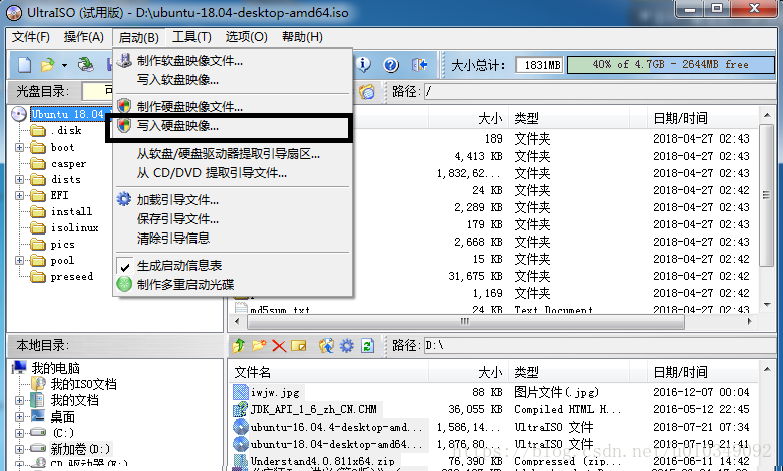The width and height of the screenshot is (783, 471).
Task: Select 保存引导文件... menu entry
Action: click(233, 219)
